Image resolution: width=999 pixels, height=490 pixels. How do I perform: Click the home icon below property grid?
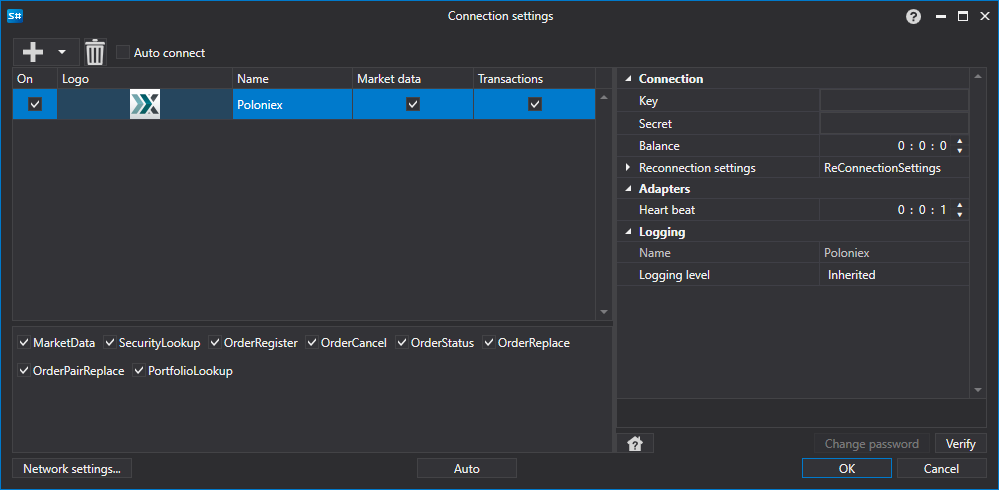[635, 444]
